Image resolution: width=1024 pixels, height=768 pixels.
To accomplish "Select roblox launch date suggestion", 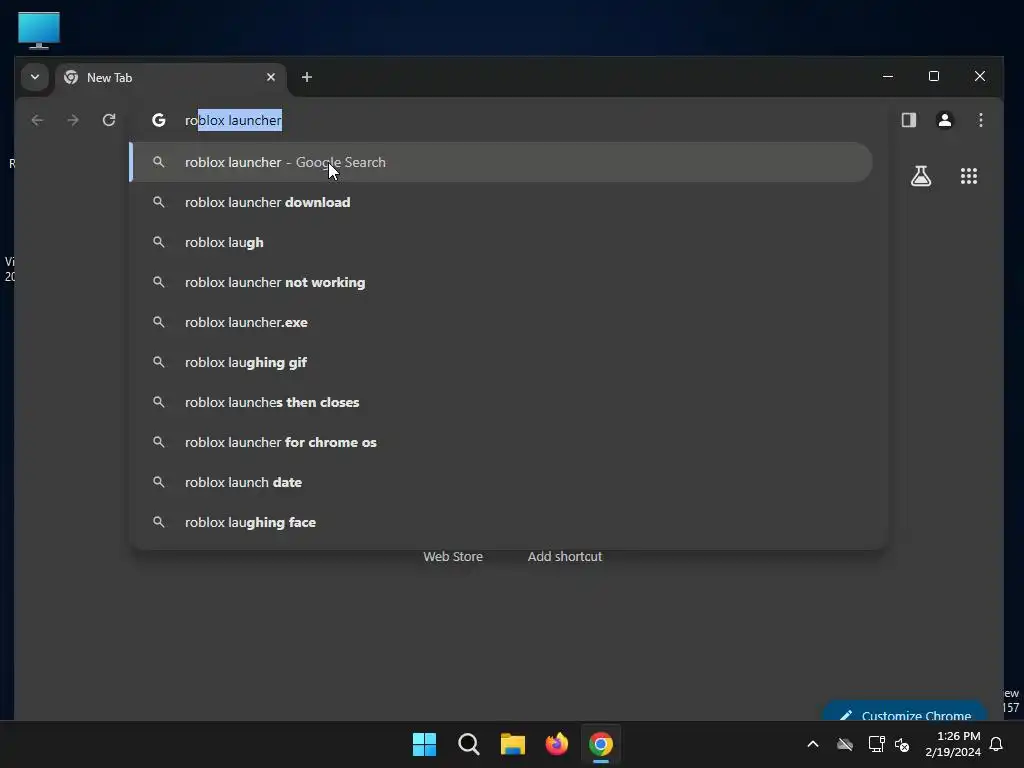I will pyautogui.click(x=501, y=482).
